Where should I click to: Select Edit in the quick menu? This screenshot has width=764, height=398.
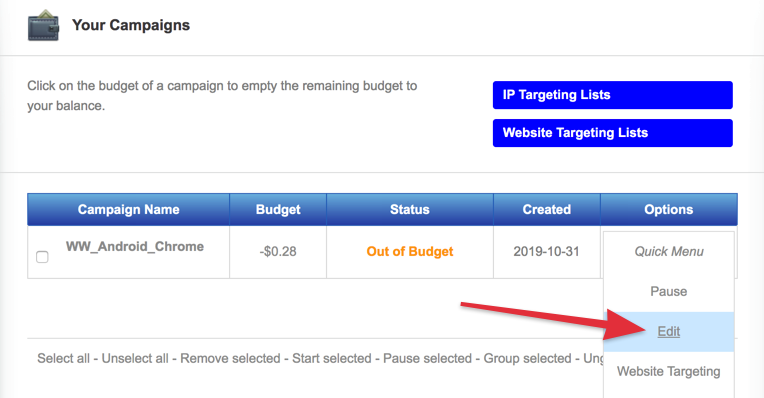pos(668,331)
